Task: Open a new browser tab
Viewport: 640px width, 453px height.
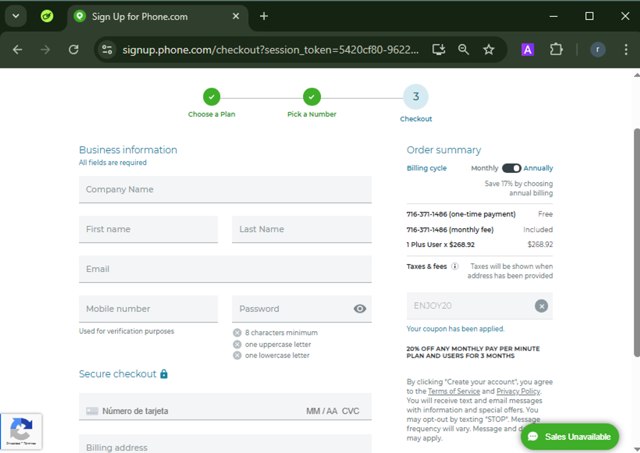Action: pyautogui.click(x=264, y=16)
